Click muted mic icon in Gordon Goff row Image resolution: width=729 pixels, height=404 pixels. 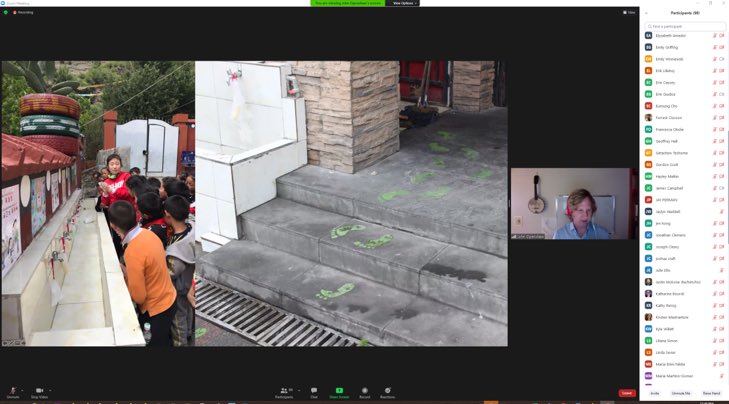715,165
